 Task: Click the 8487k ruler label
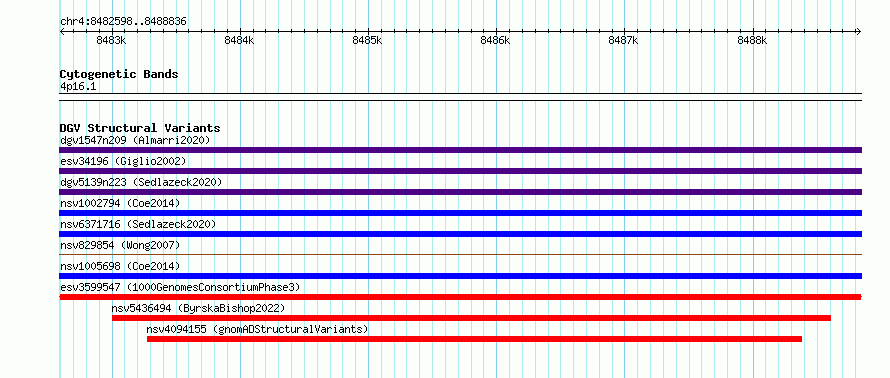[x=624, y=40]
